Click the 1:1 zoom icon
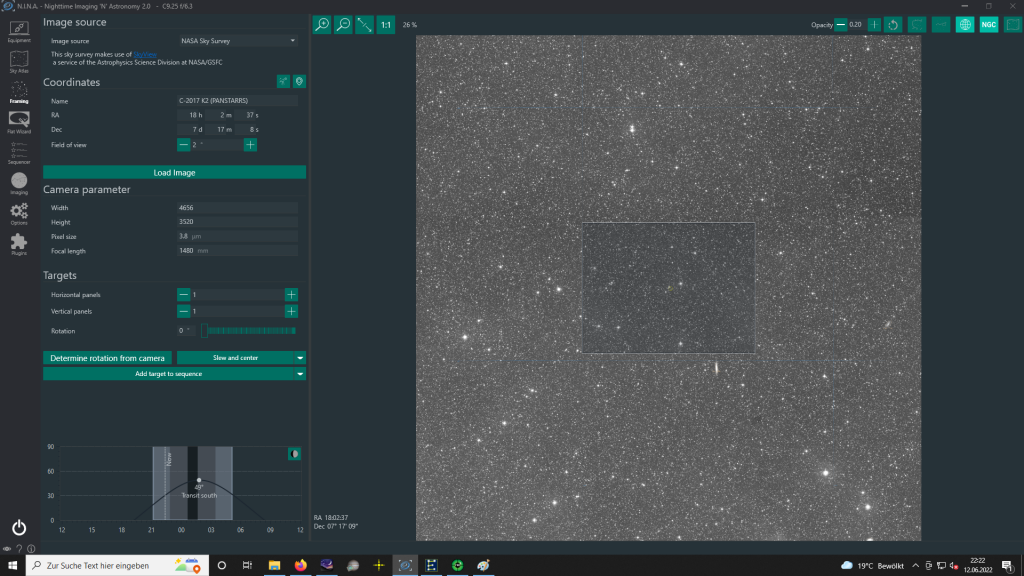Screen dimensions: 1024x576 click(x=385, y=24)
